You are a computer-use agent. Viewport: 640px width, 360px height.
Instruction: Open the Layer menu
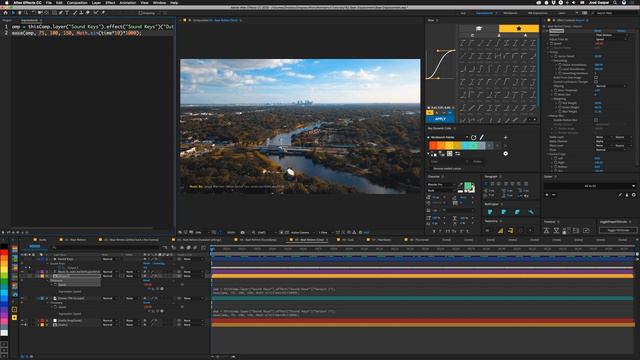point(96,2)
